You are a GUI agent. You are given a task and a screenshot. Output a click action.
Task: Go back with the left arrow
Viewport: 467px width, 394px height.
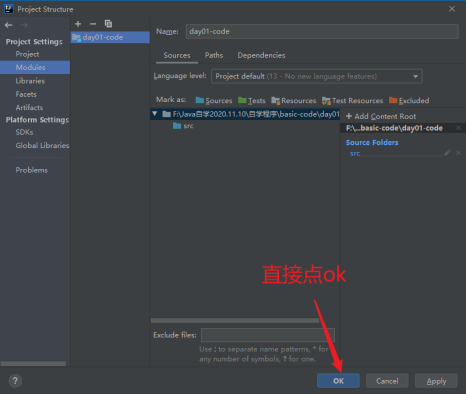click(x=8, y=25)
